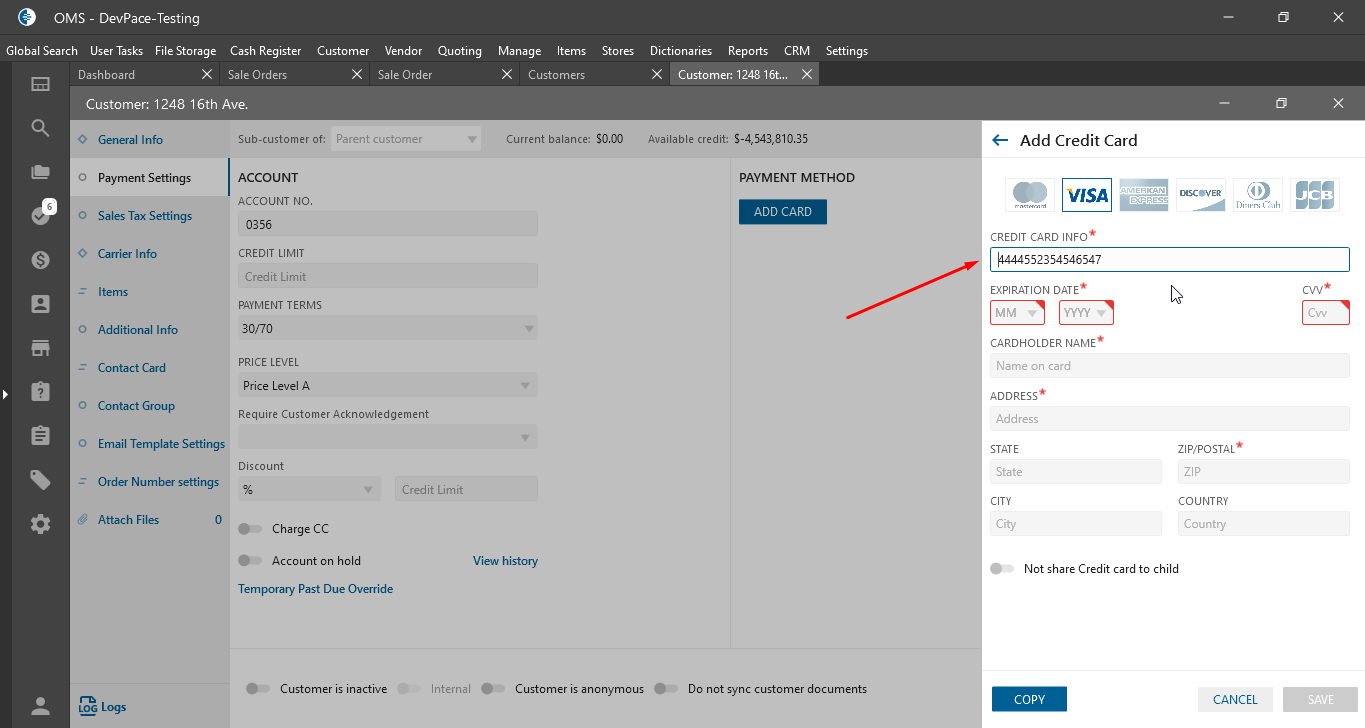Open the contact card icon in left sidebar
This screenshot has width=1365, height=728.
pos(40,304)
